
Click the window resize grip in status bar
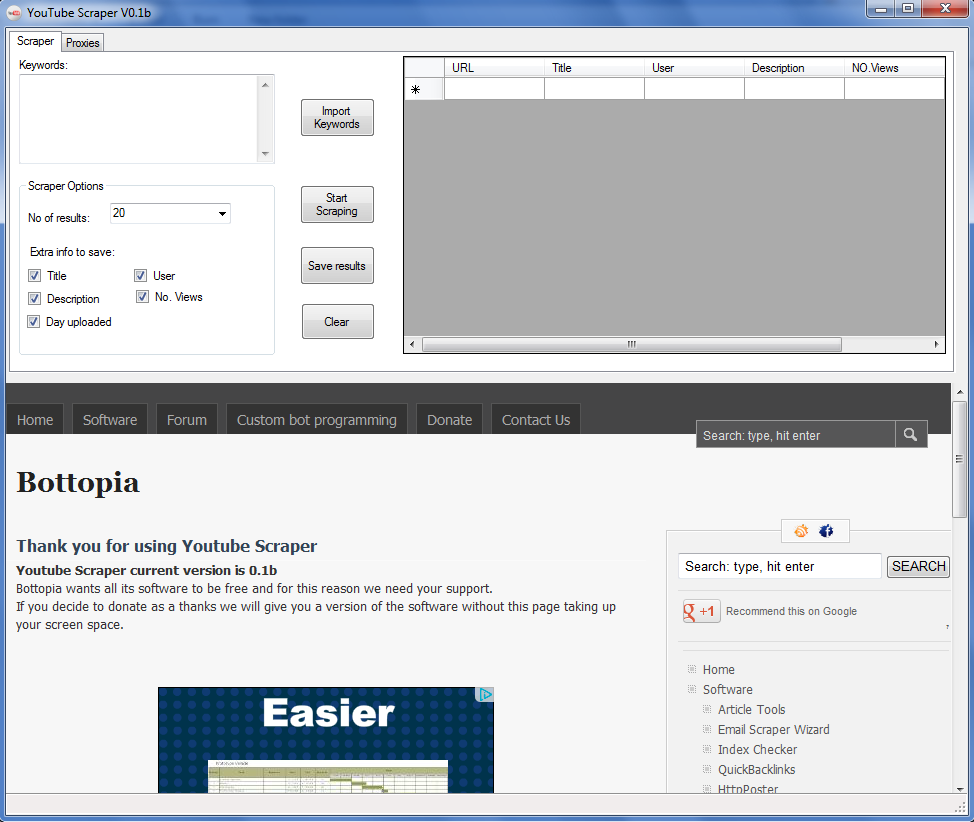(x=960, y=806)
